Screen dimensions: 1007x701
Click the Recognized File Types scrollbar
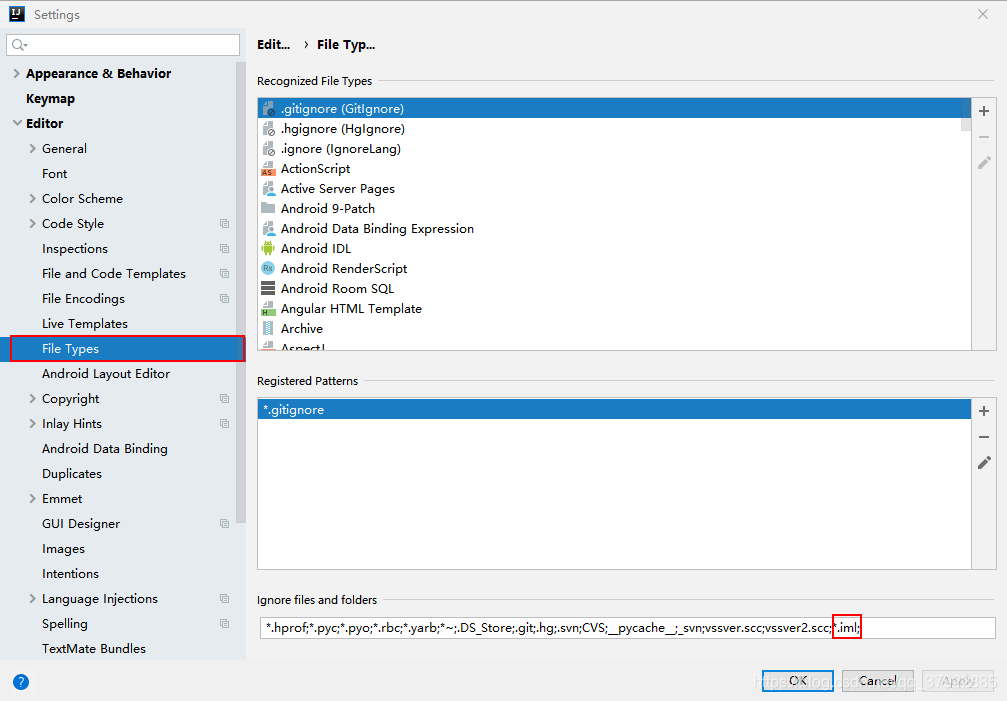965,116
